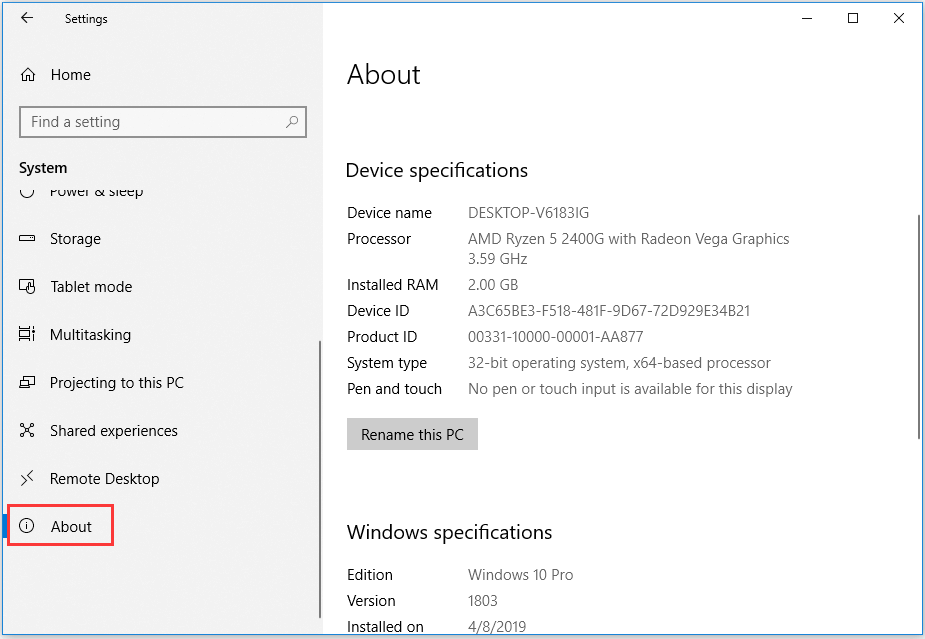Click the Device ID value text
Image resolution: width=925 pixels, height=639 pixels.
pos(608,311)
